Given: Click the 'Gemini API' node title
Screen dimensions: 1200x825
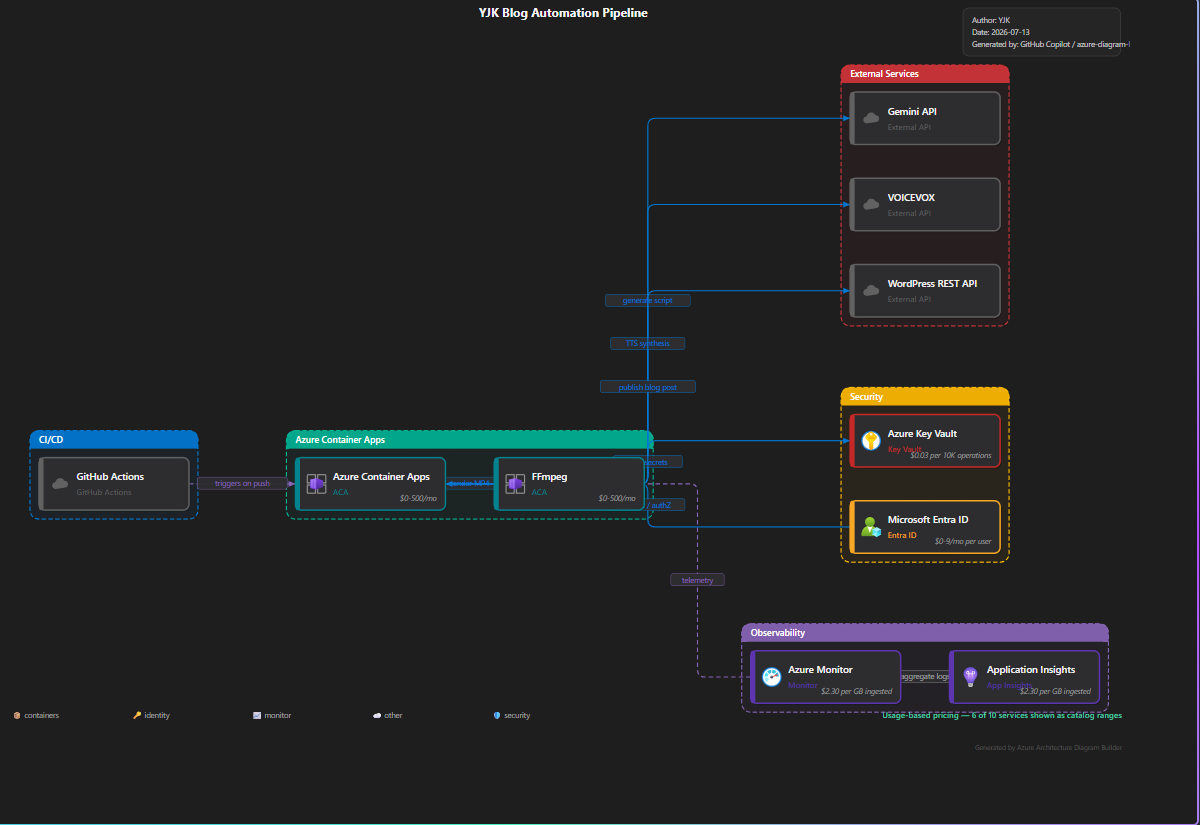Looking at the screenshot, I should click(912, 111).
